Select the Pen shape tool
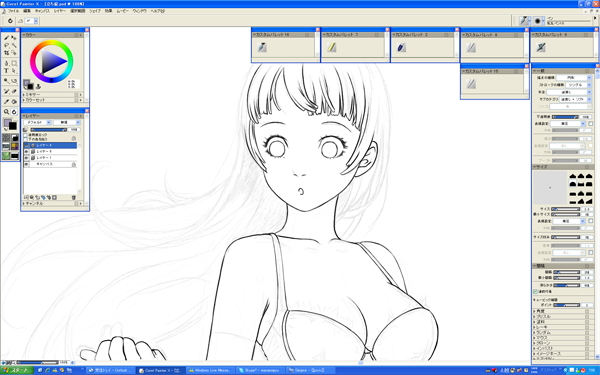 [x=7, y=63]
